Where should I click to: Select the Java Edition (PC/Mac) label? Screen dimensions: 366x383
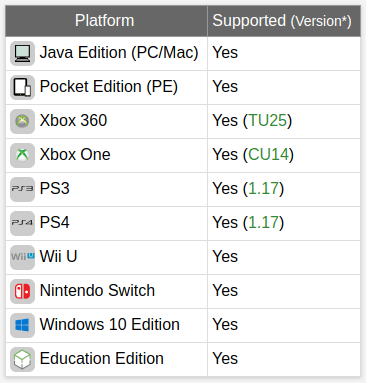(119, 53)
